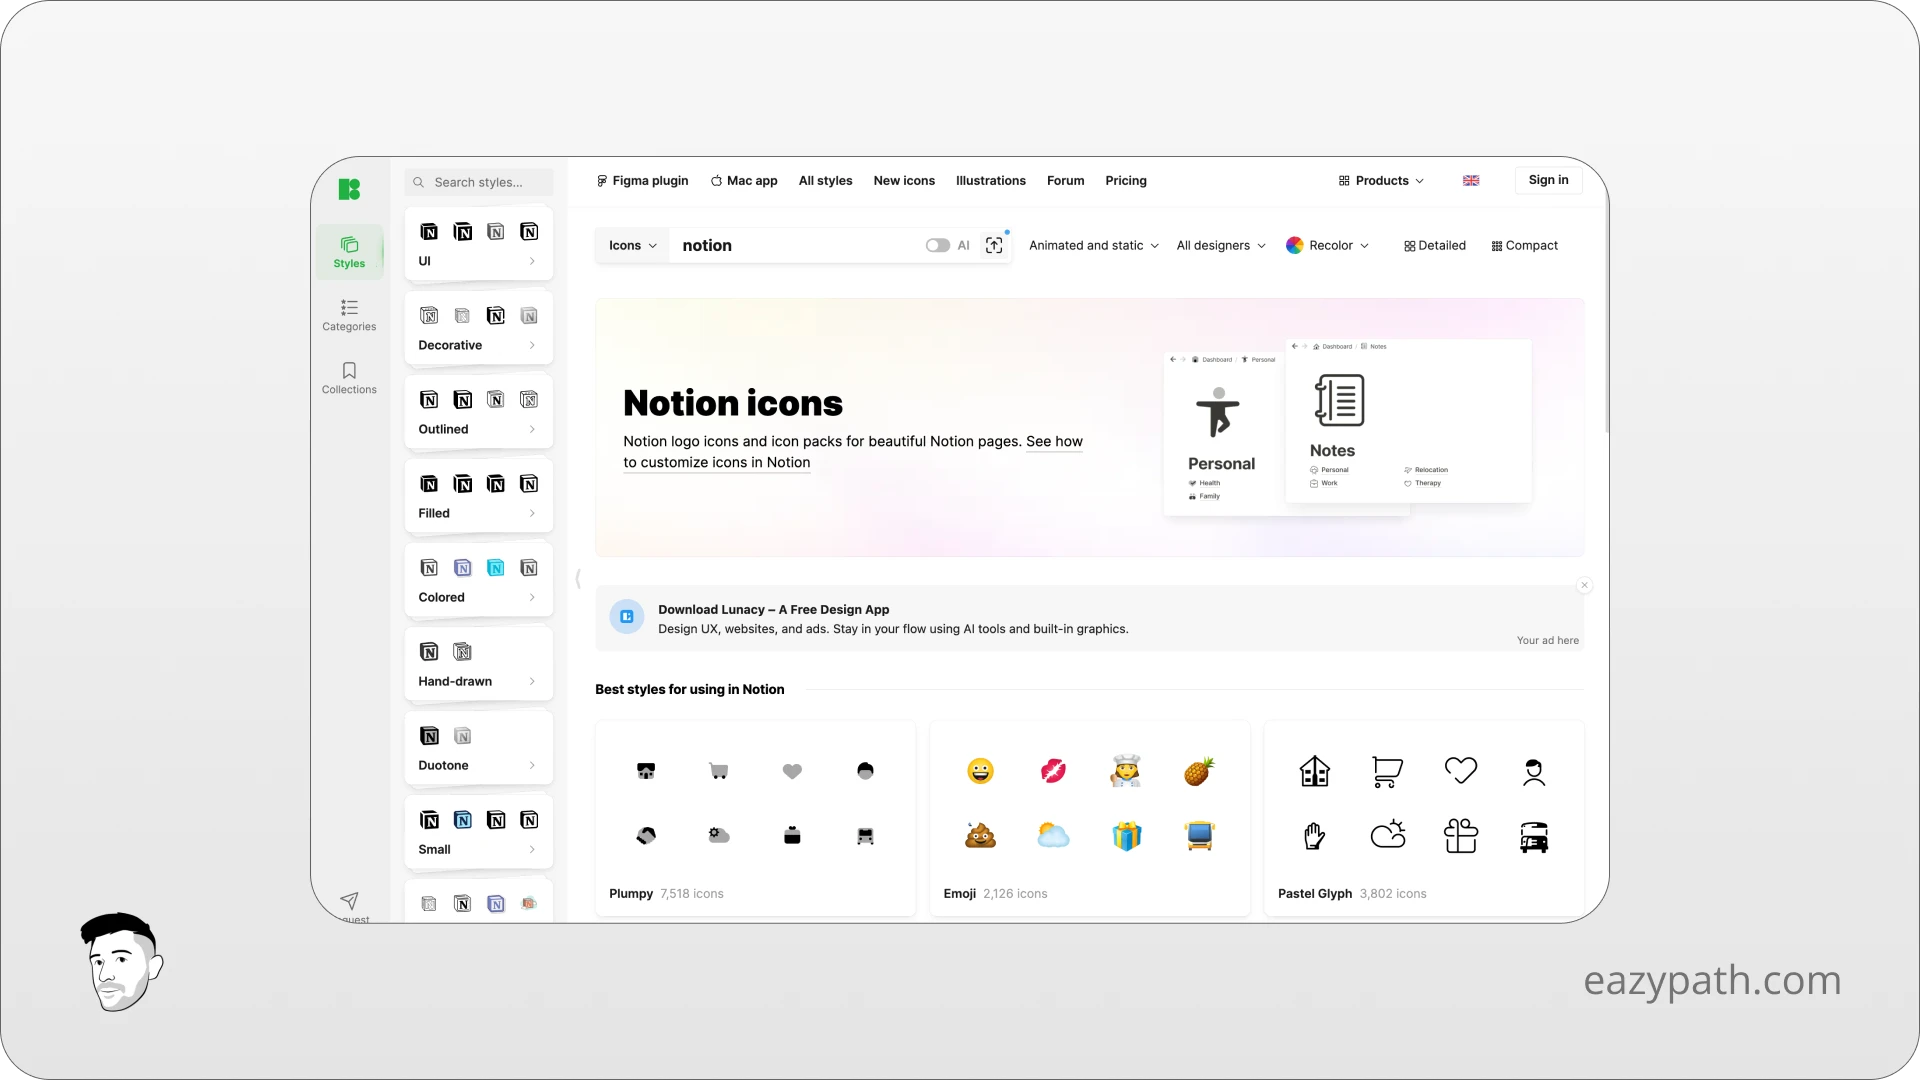Open the Pricing page
Viewport: 1920px width, 1080px height.
(x=1125, y=180)
